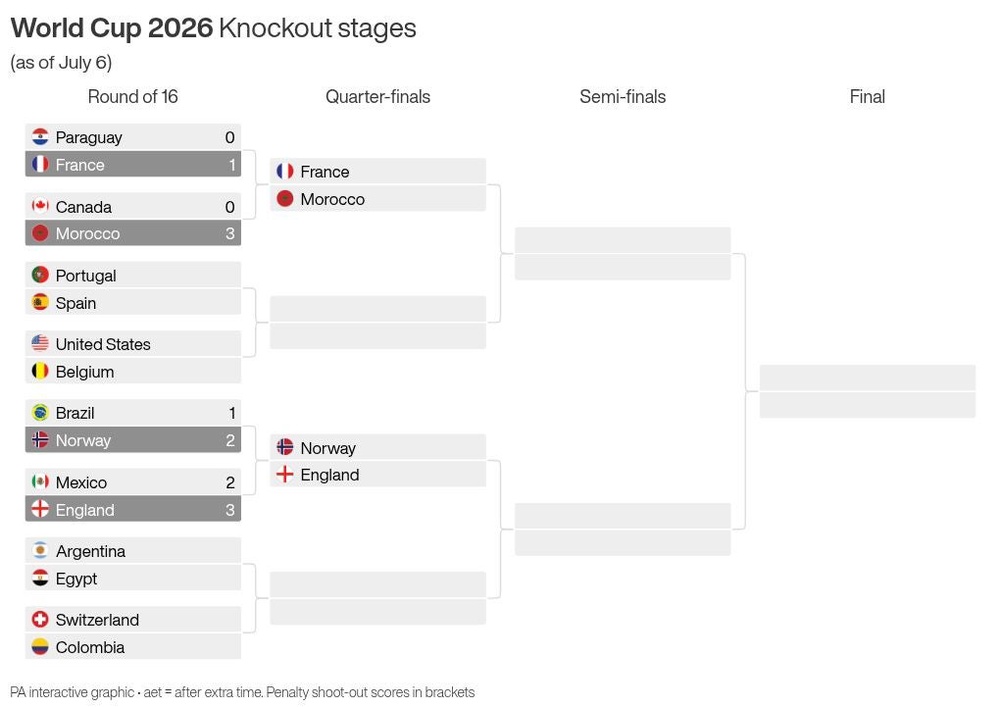The width and height of the screenshot is (1000, 707).
Task: Select the Argentina flag icon
Action: coord(40,550)
